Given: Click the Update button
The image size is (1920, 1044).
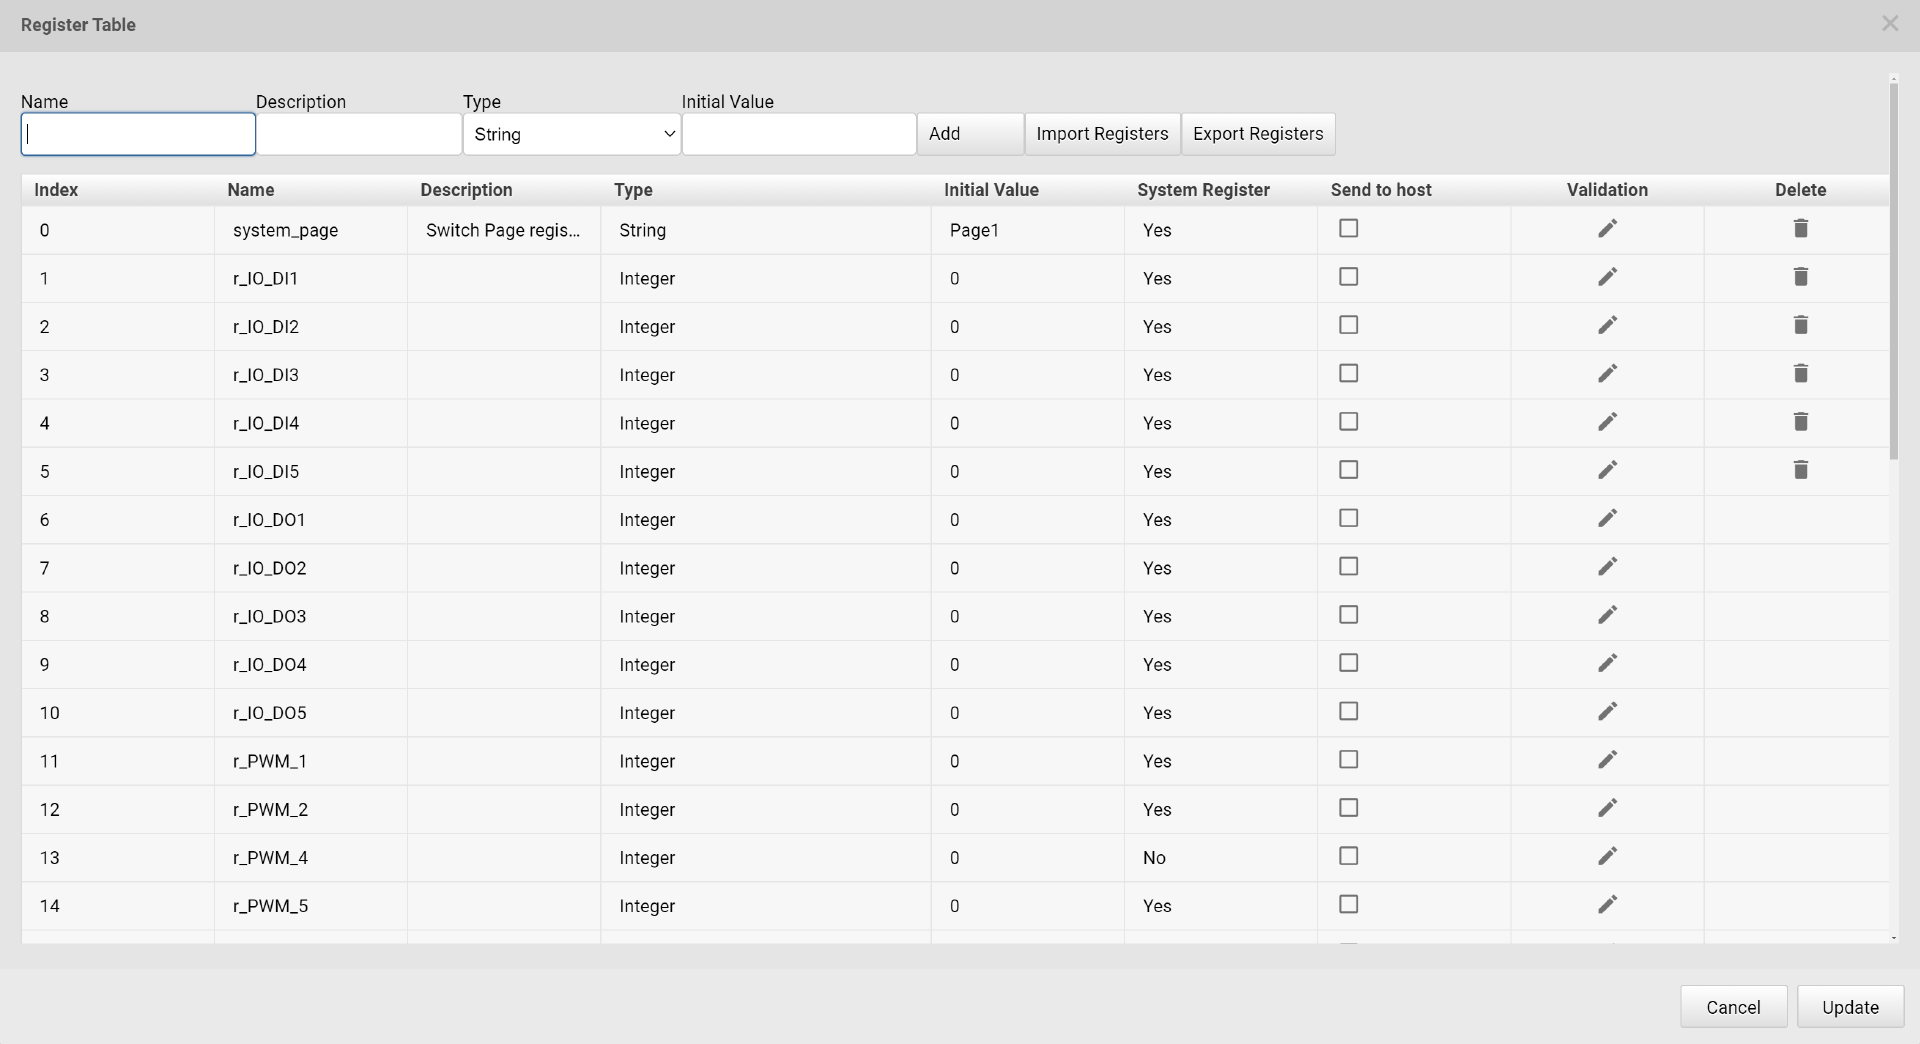Looking at the screenshot, I should pos(1851,1007).
